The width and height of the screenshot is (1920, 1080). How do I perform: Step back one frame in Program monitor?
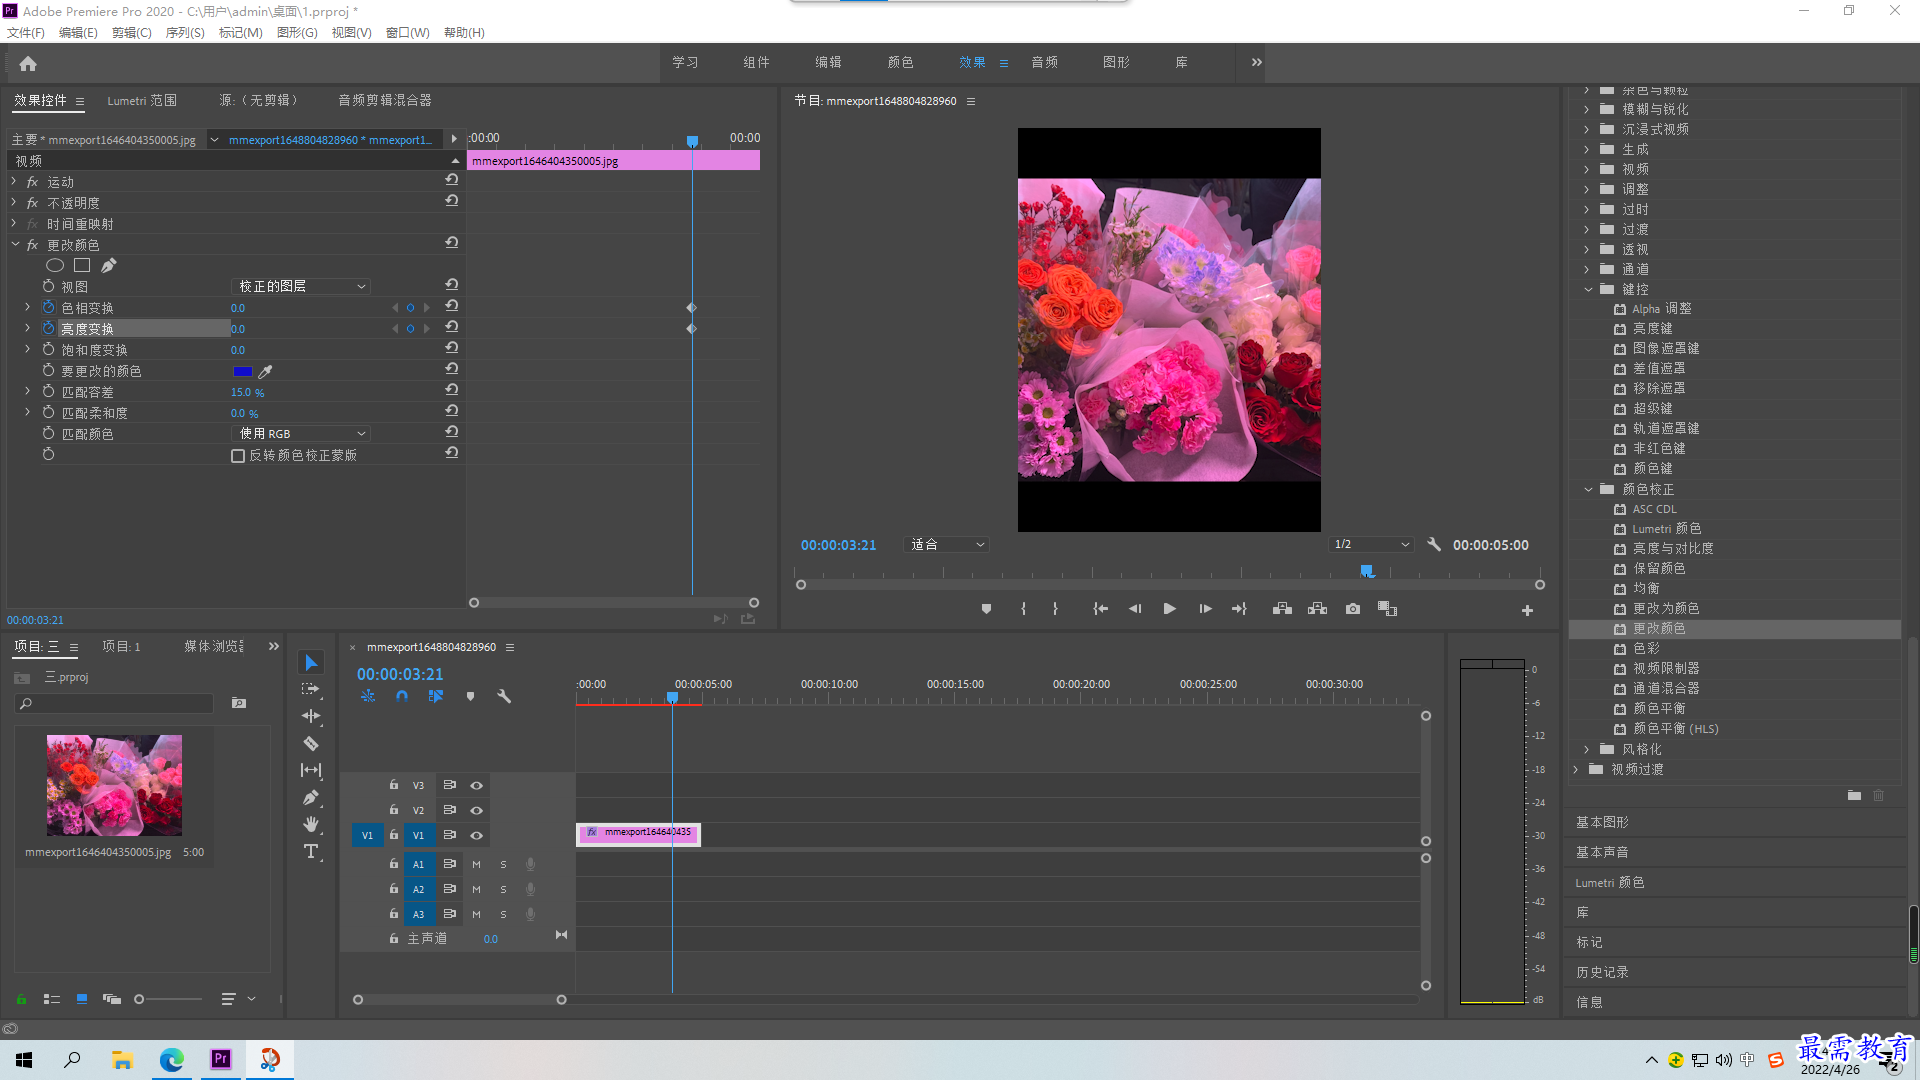(1135, 609)
